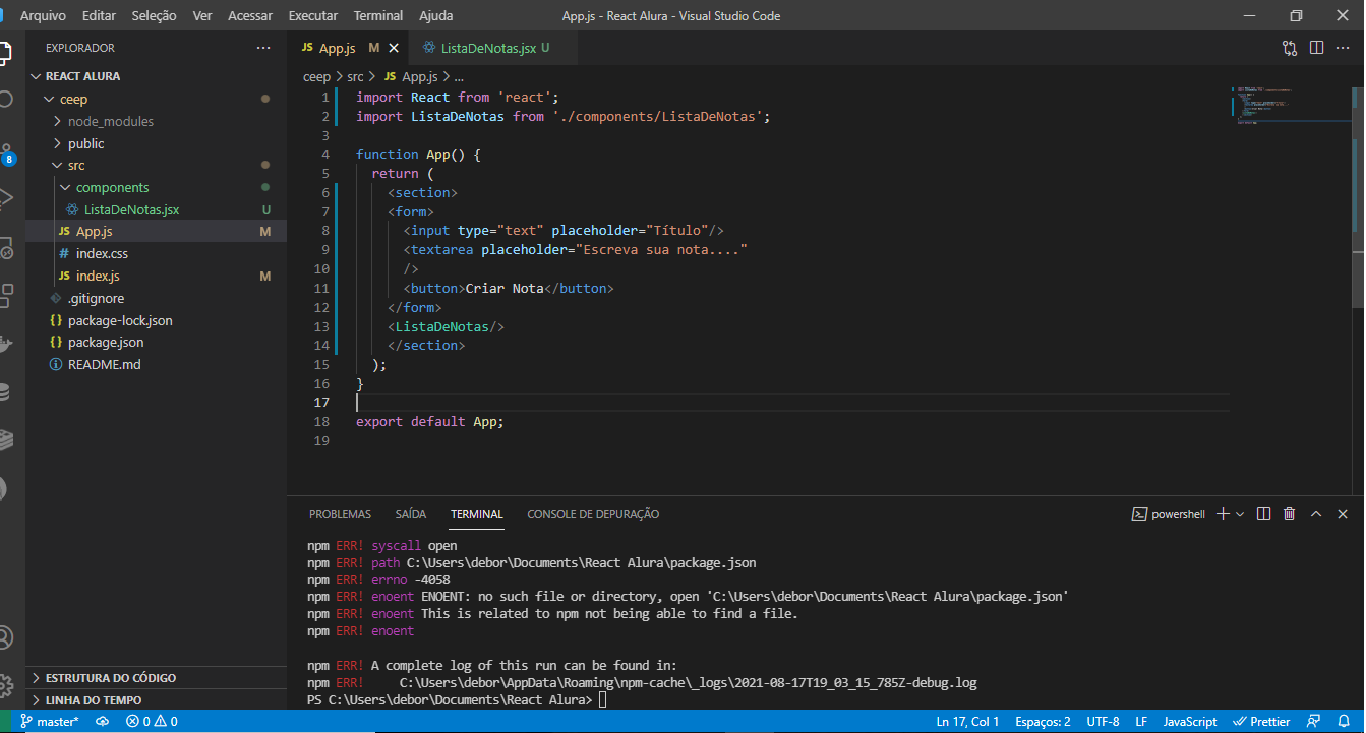The height and width of the screenshot is (733, 1366).
Task: Split the terminal pane
Action: coord(1264,514)
